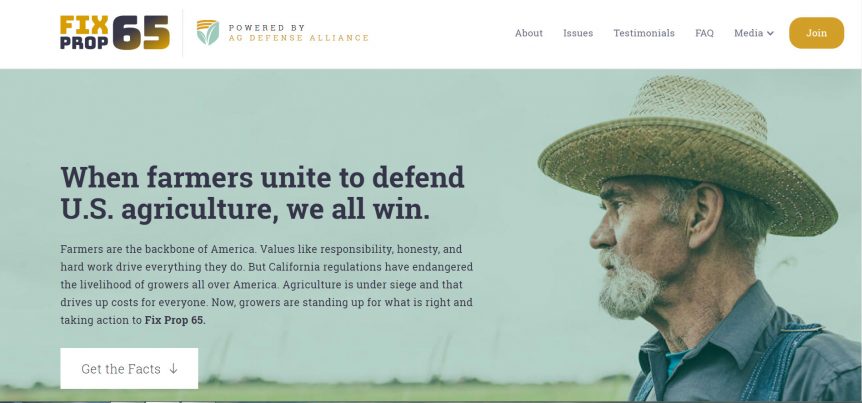Screen dimensions: 862x403
Task: Click the yellow Join button
Action: (816, 33)
